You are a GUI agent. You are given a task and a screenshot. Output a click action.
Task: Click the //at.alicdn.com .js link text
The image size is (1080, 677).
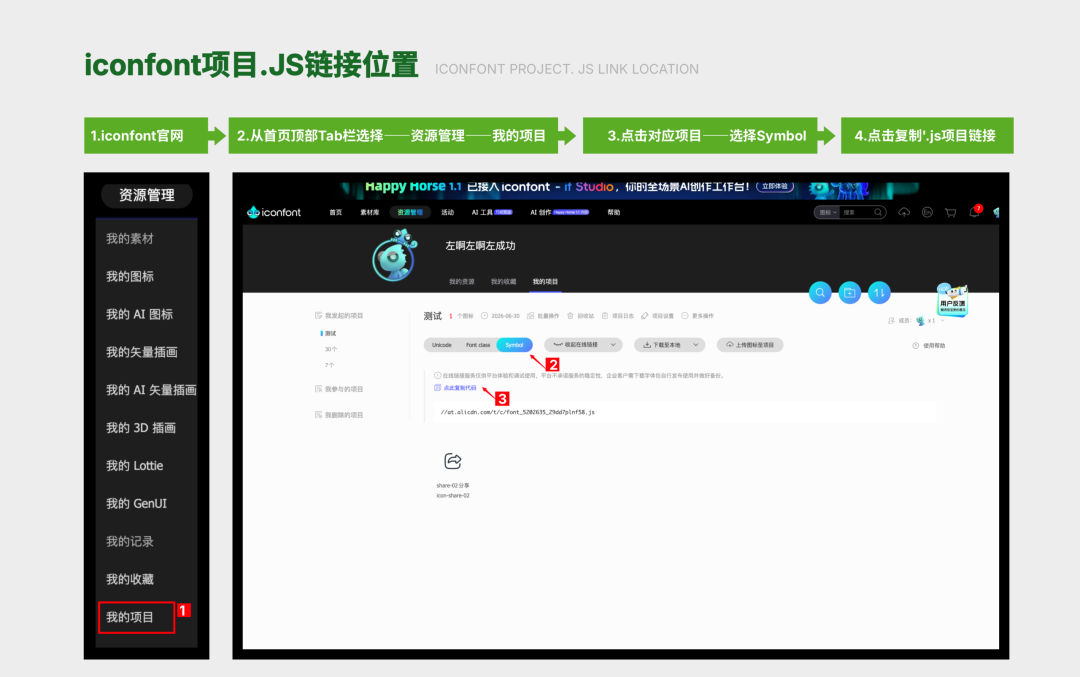(517, 412)
